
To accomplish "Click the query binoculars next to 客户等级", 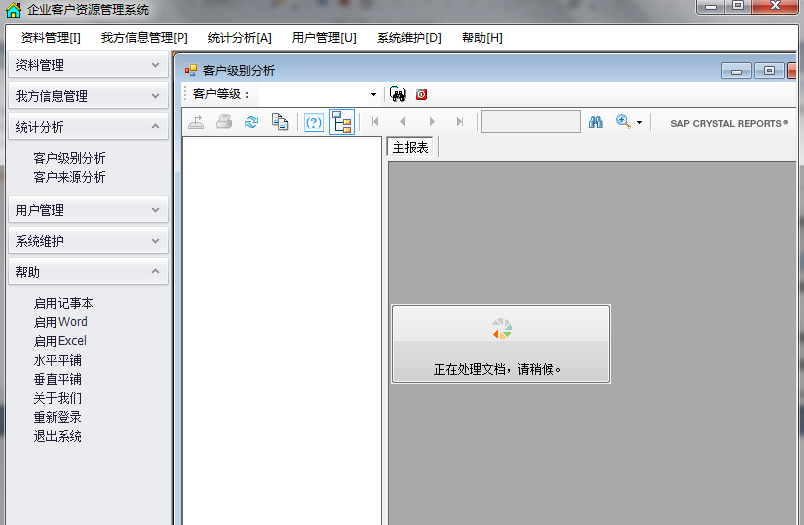I will pos(398,94).
